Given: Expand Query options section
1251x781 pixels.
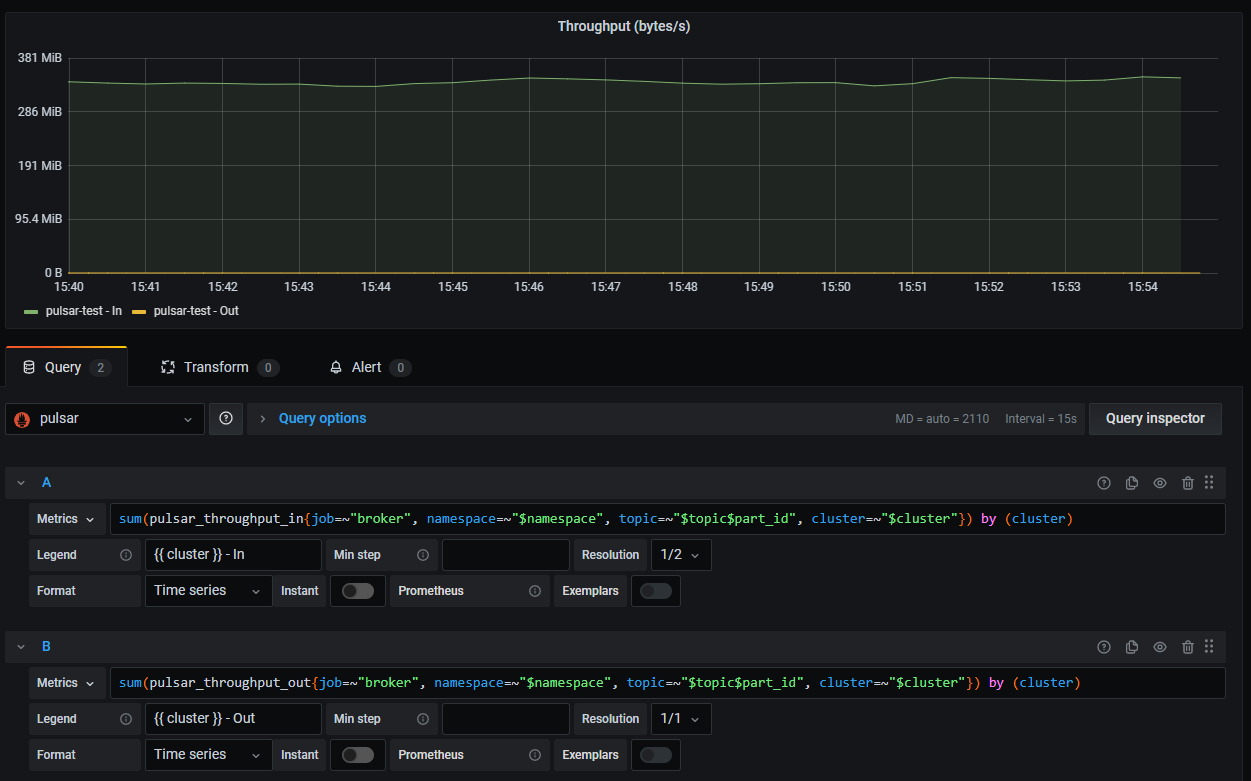Looking at the screenshot, I should 322,419.
